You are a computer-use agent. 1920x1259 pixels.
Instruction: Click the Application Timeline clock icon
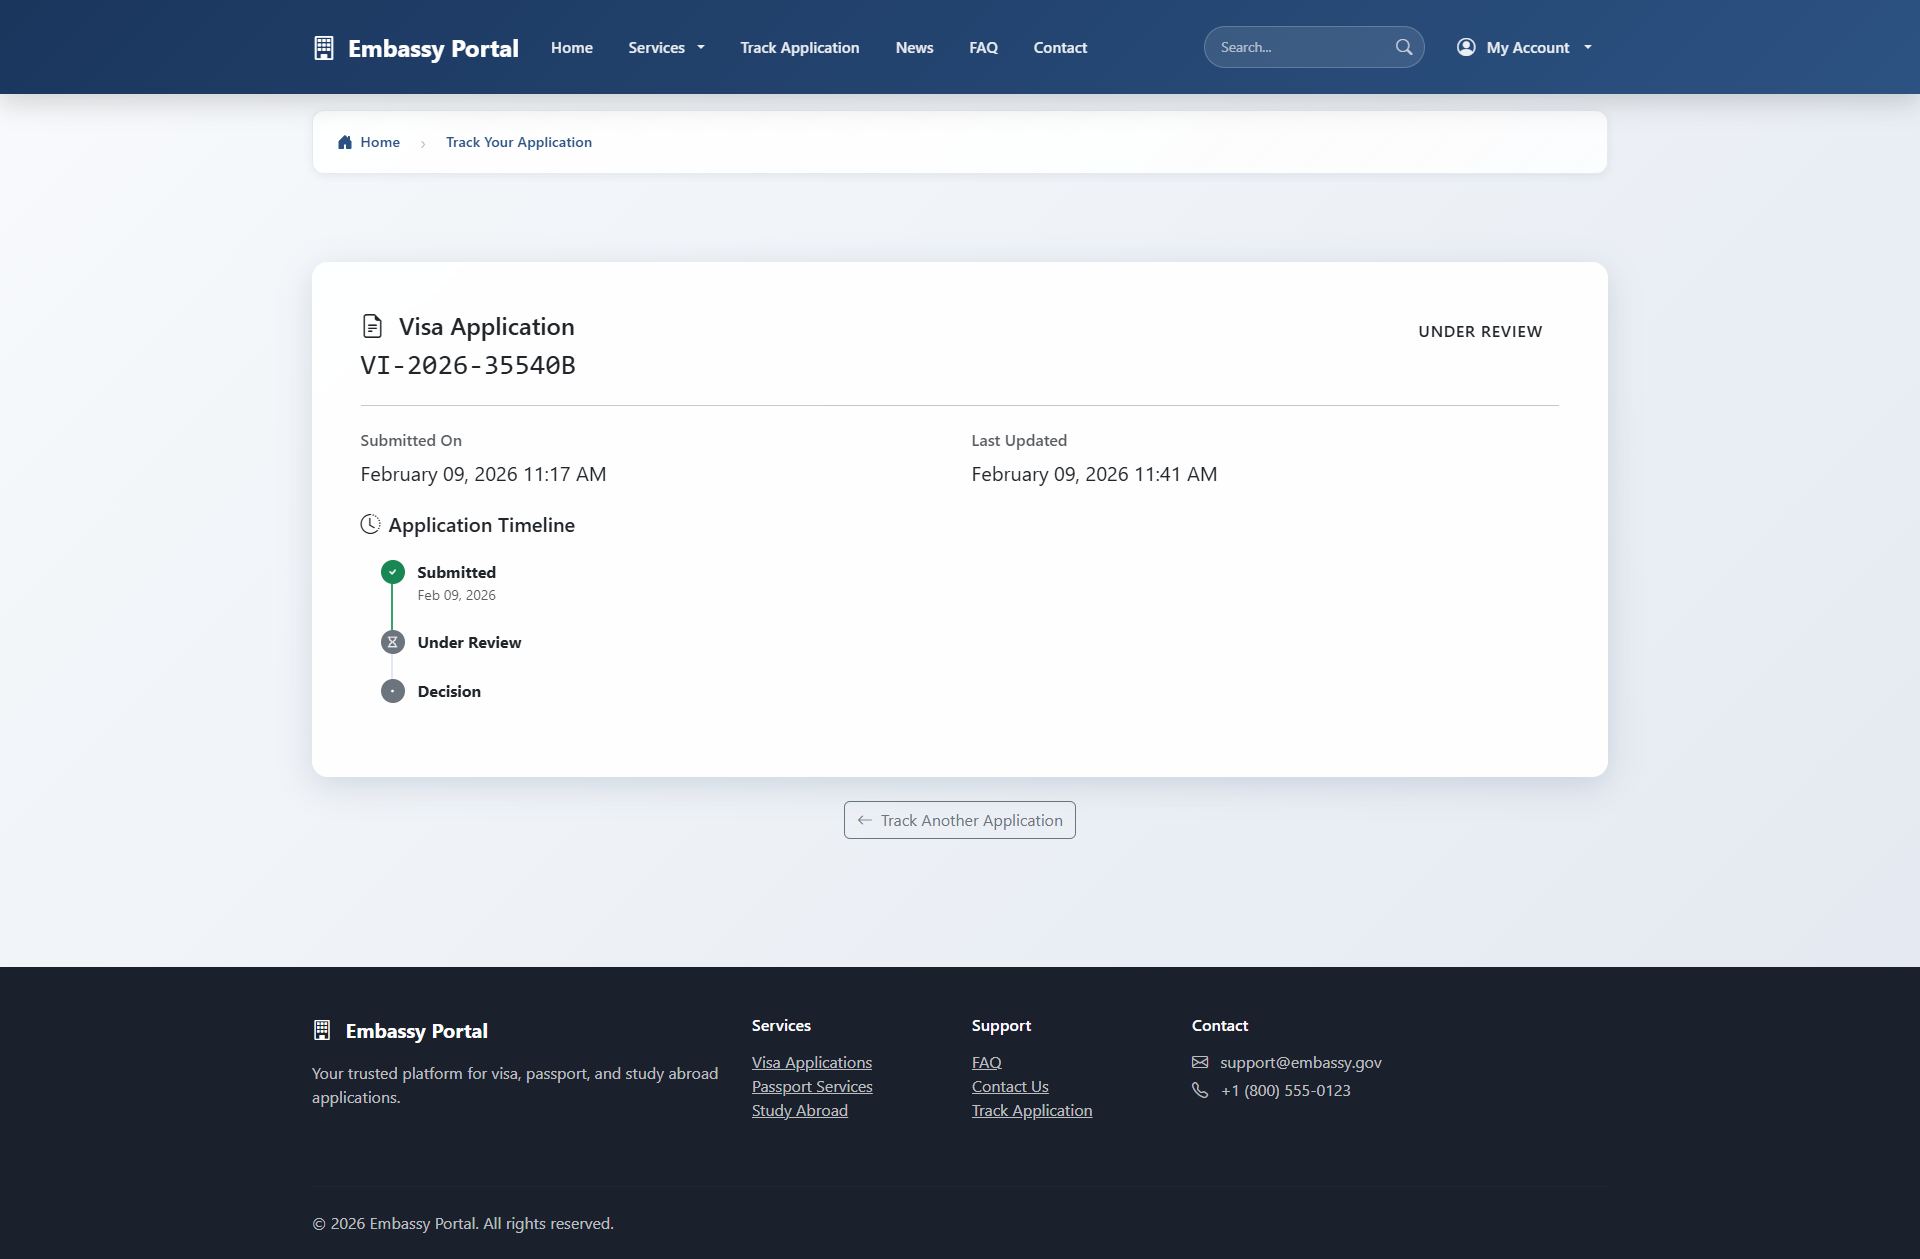coord(370,524)
